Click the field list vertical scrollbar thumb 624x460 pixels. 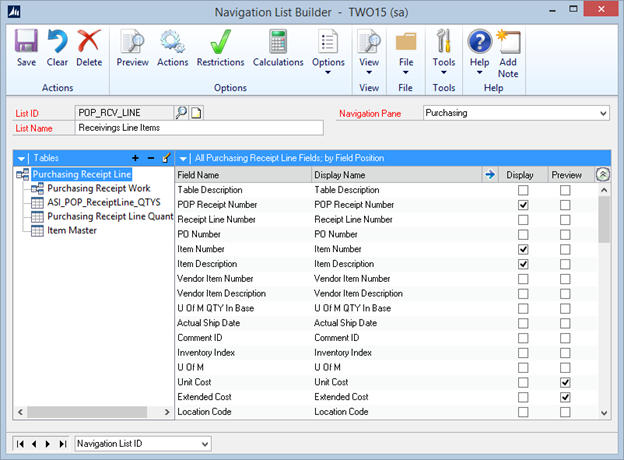tap(604, 220)
